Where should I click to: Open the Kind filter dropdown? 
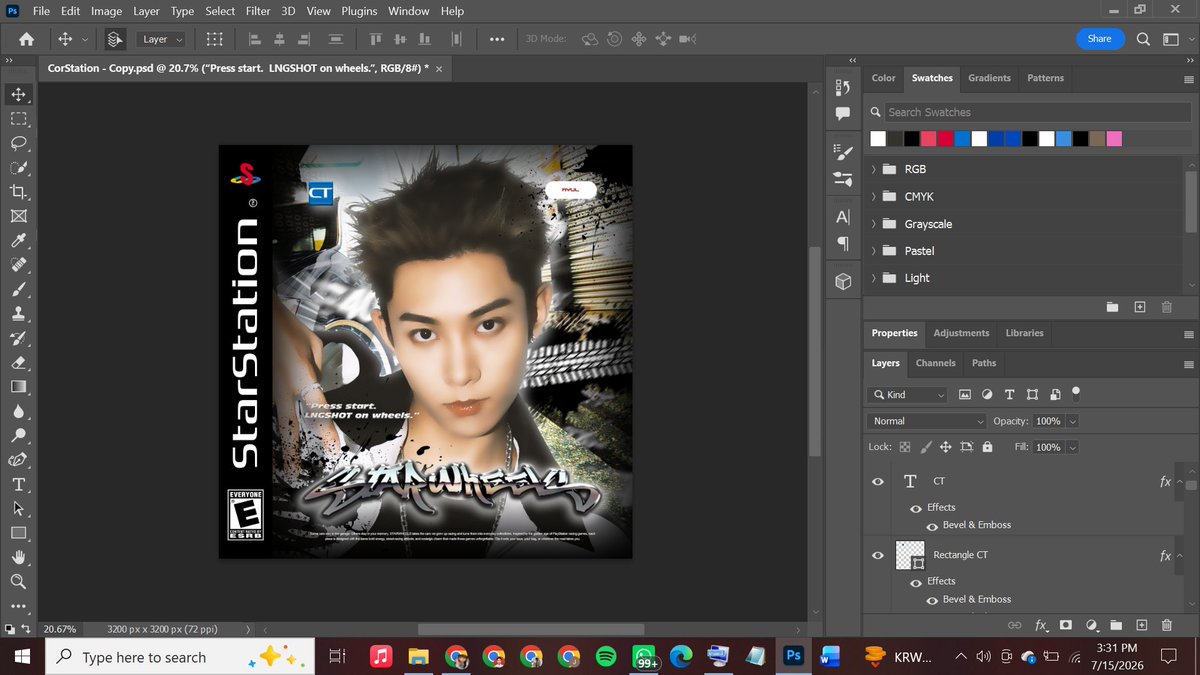click(x=907, y=394)
